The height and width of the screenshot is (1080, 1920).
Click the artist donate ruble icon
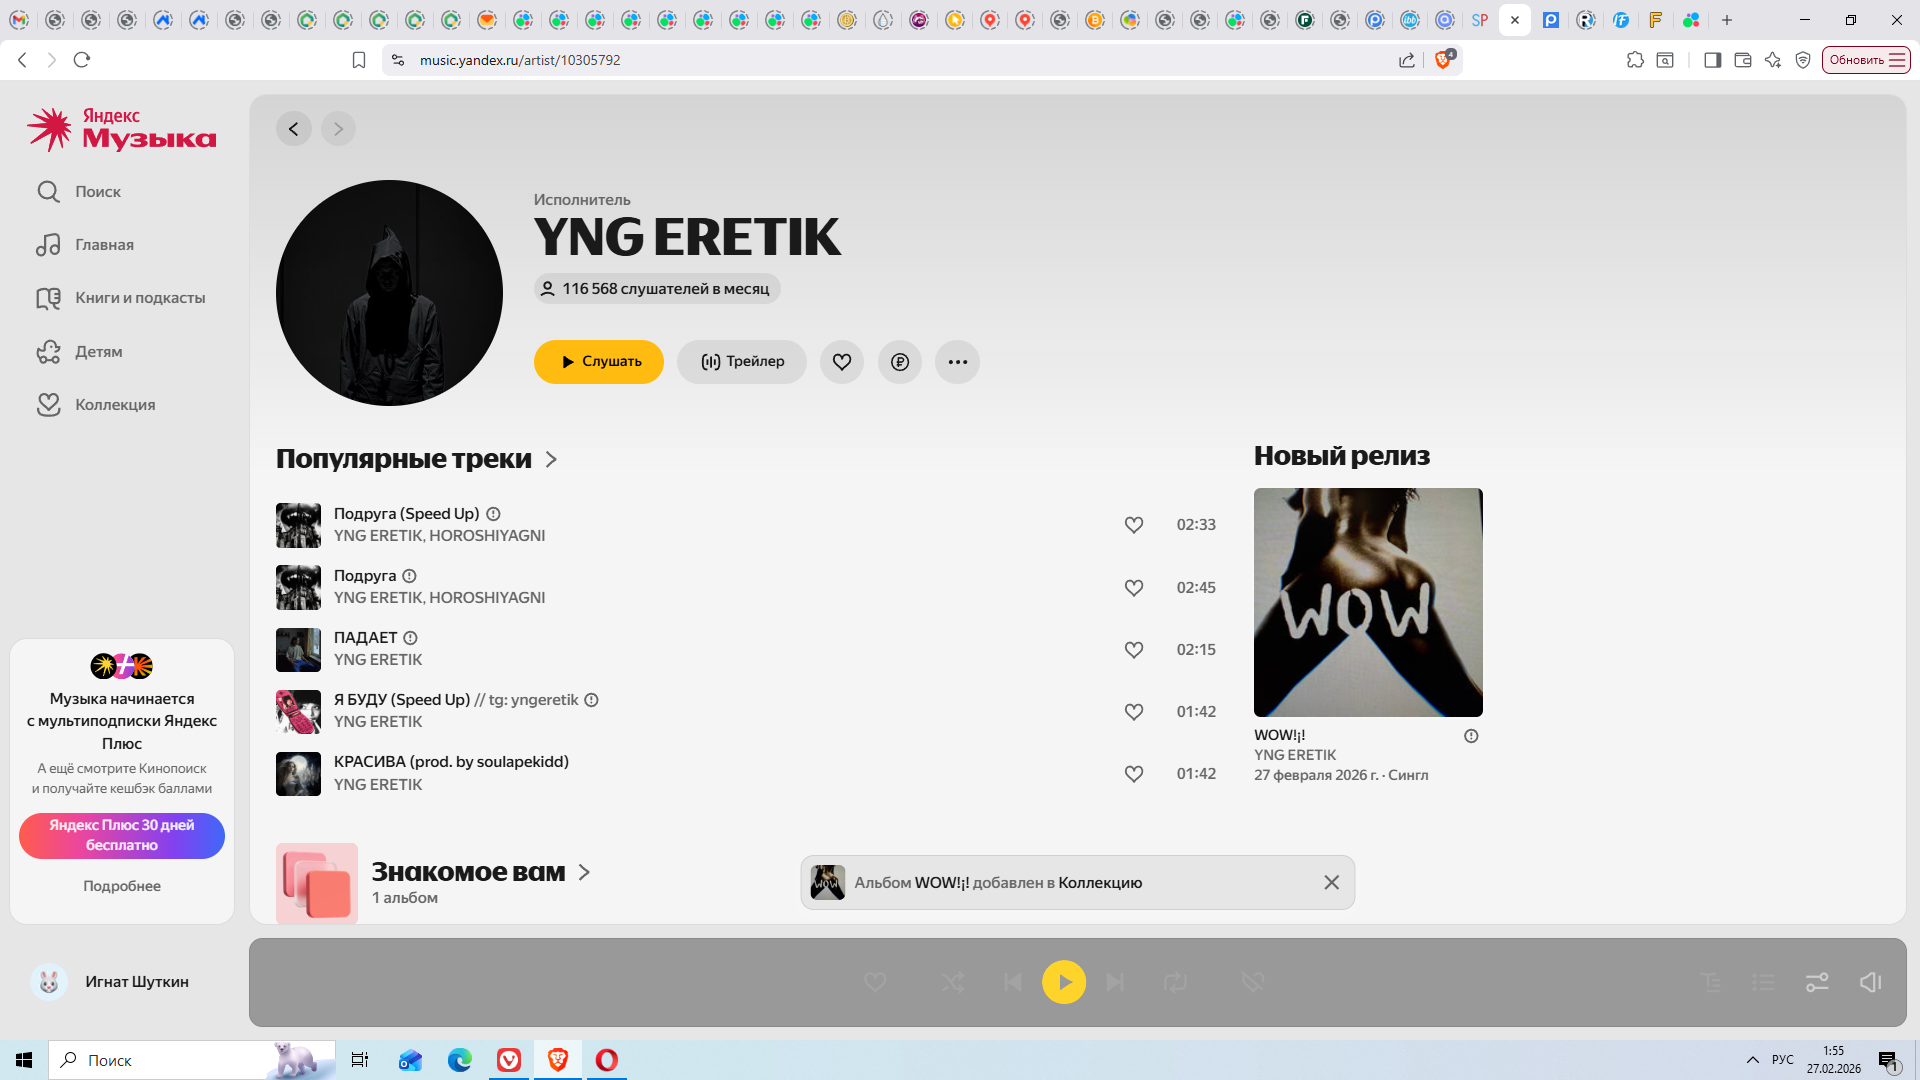(900, 362)
